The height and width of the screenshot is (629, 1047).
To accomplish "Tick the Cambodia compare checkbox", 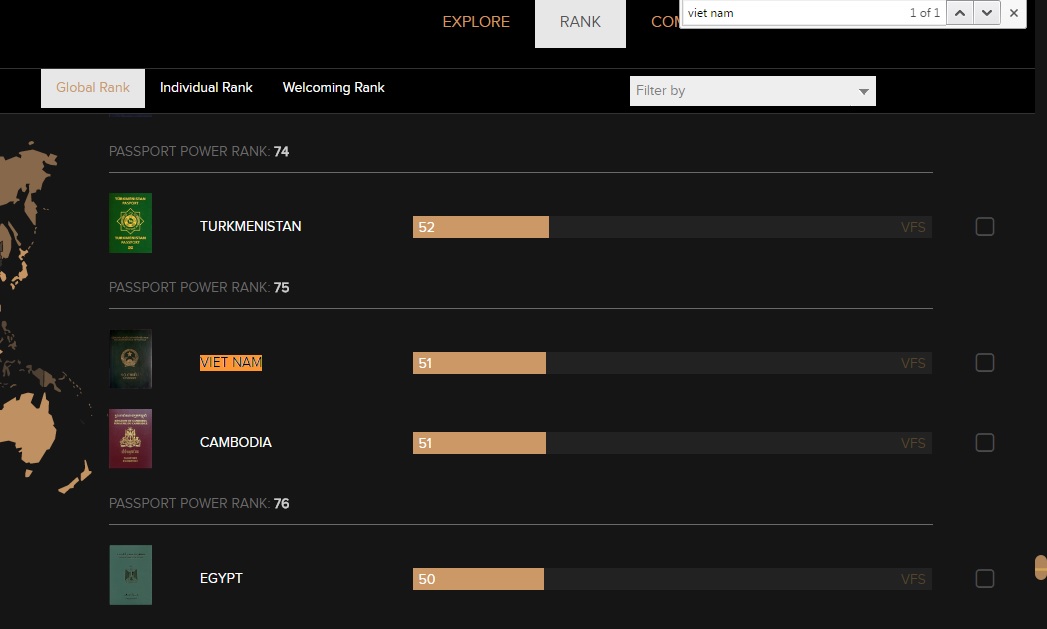I will (985, 443).
